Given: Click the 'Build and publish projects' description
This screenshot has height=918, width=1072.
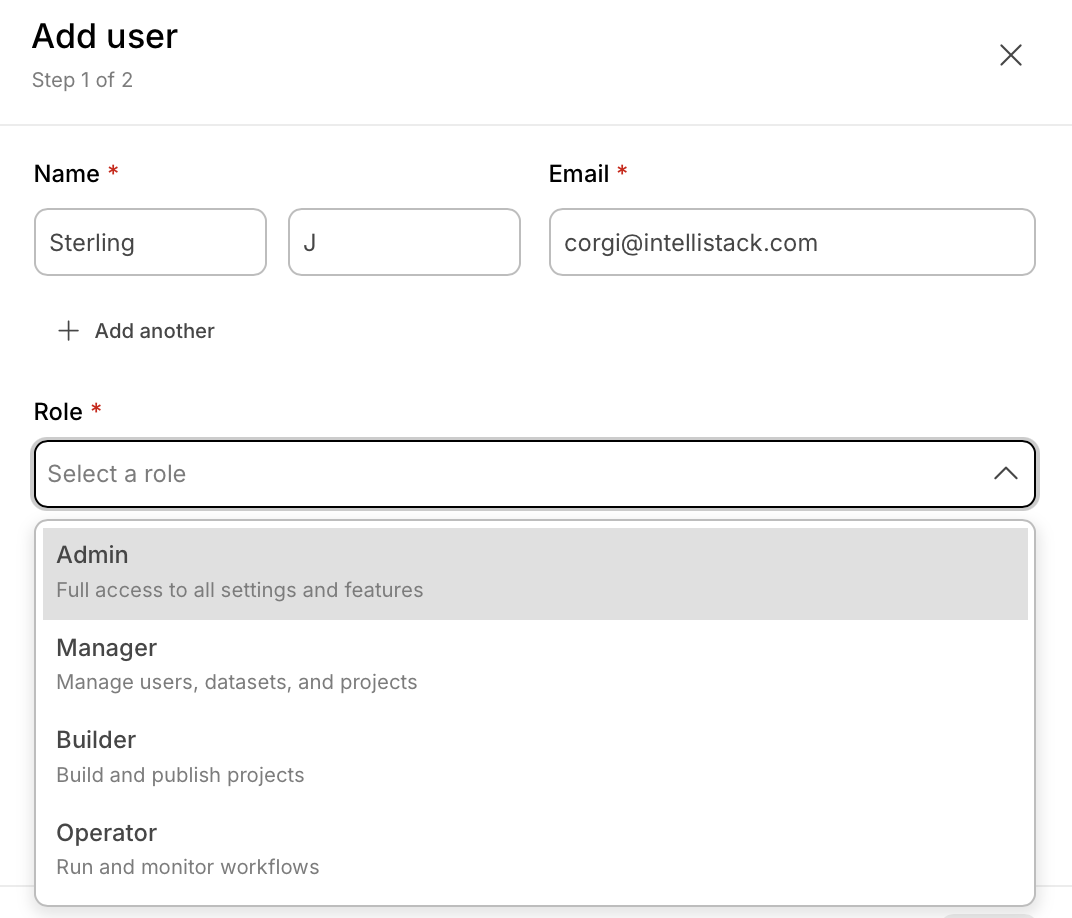Looking at the screenshot, I should tap(180, 775).
